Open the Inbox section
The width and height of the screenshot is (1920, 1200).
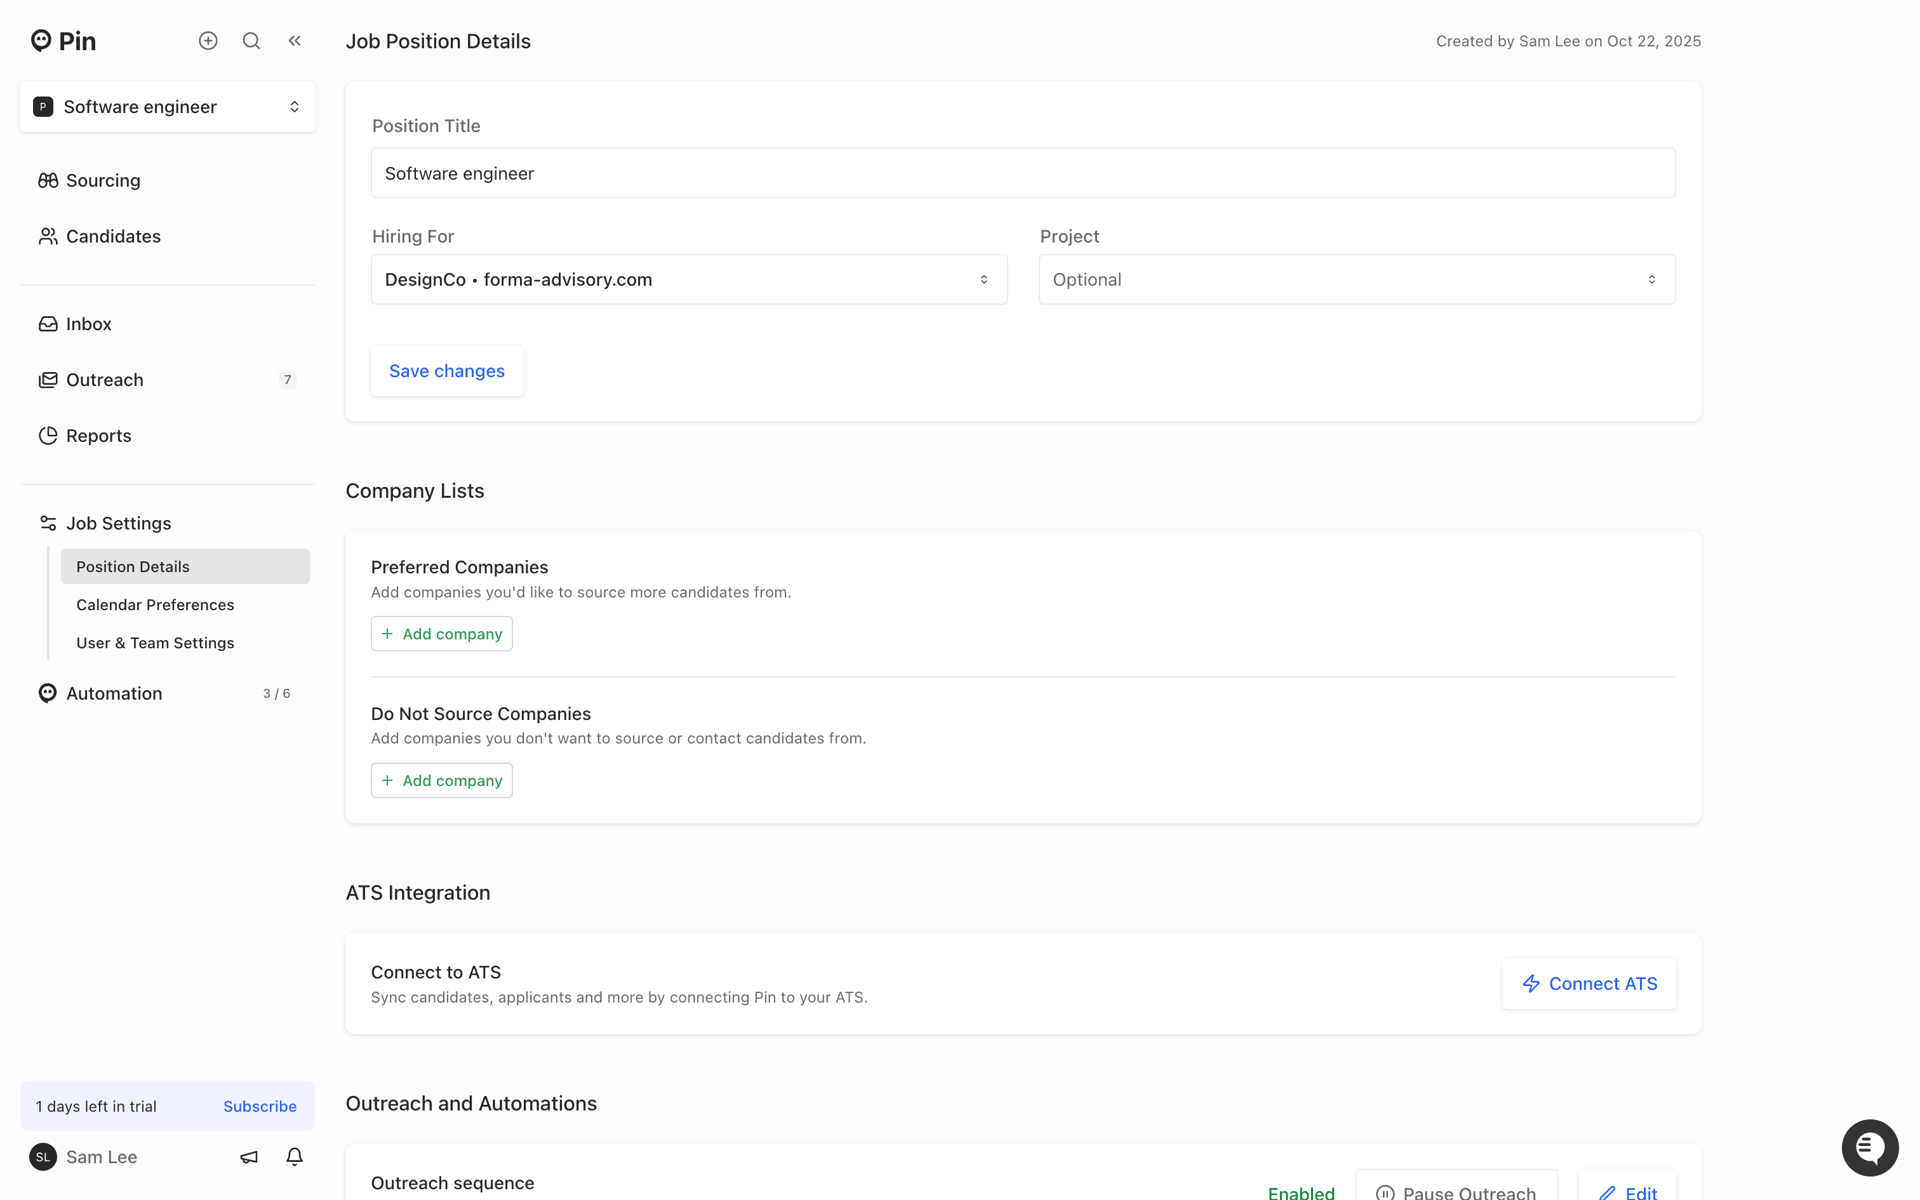[167, 324]
